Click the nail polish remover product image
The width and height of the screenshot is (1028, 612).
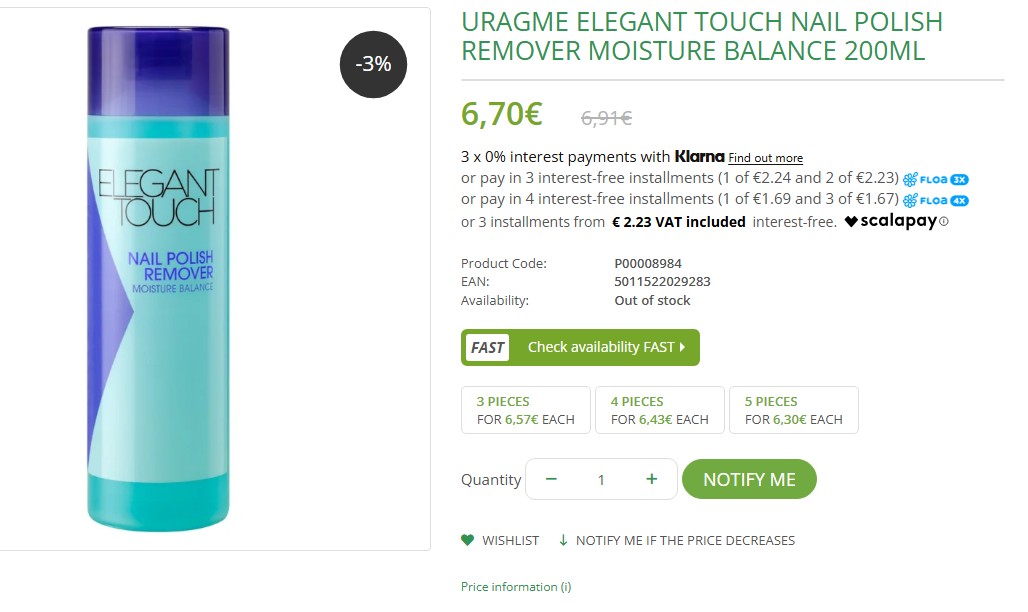tap(160, 279)
